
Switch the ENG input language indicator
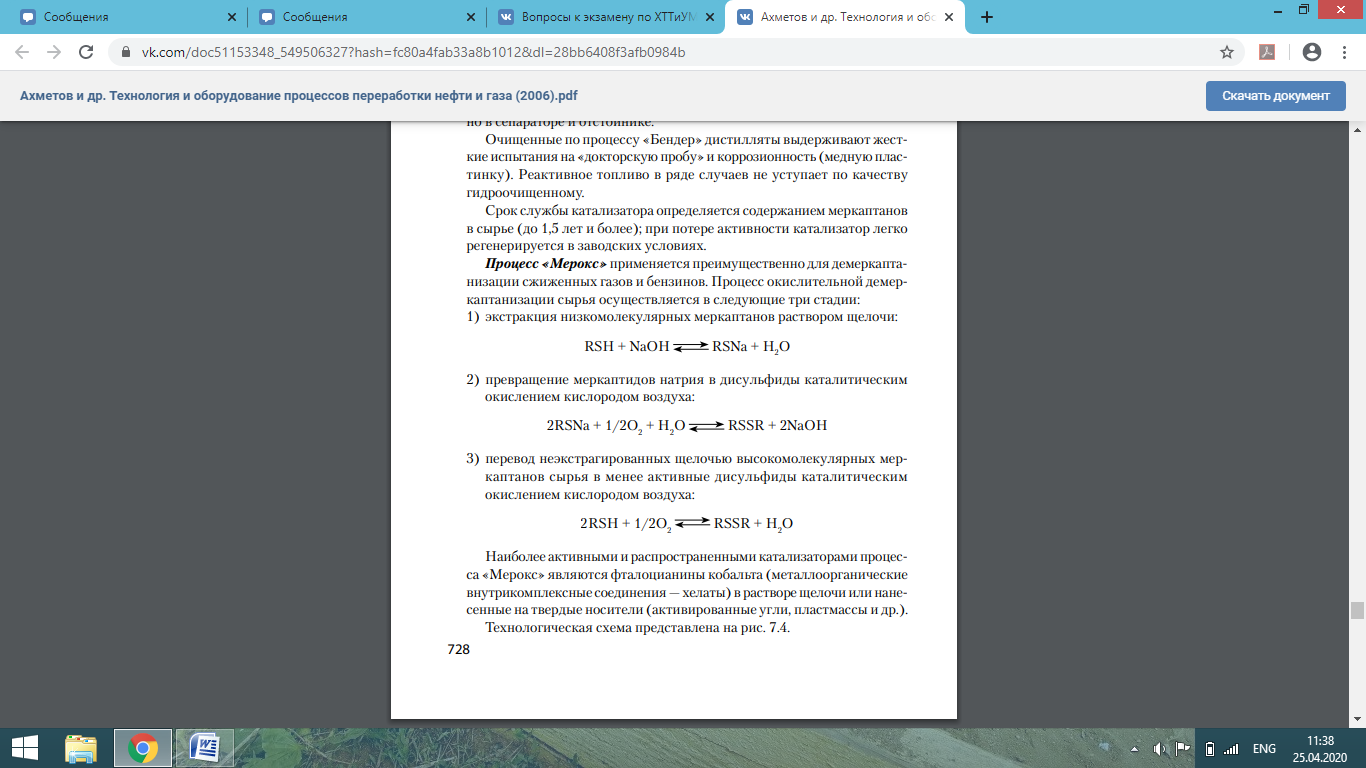[1264, 748]
